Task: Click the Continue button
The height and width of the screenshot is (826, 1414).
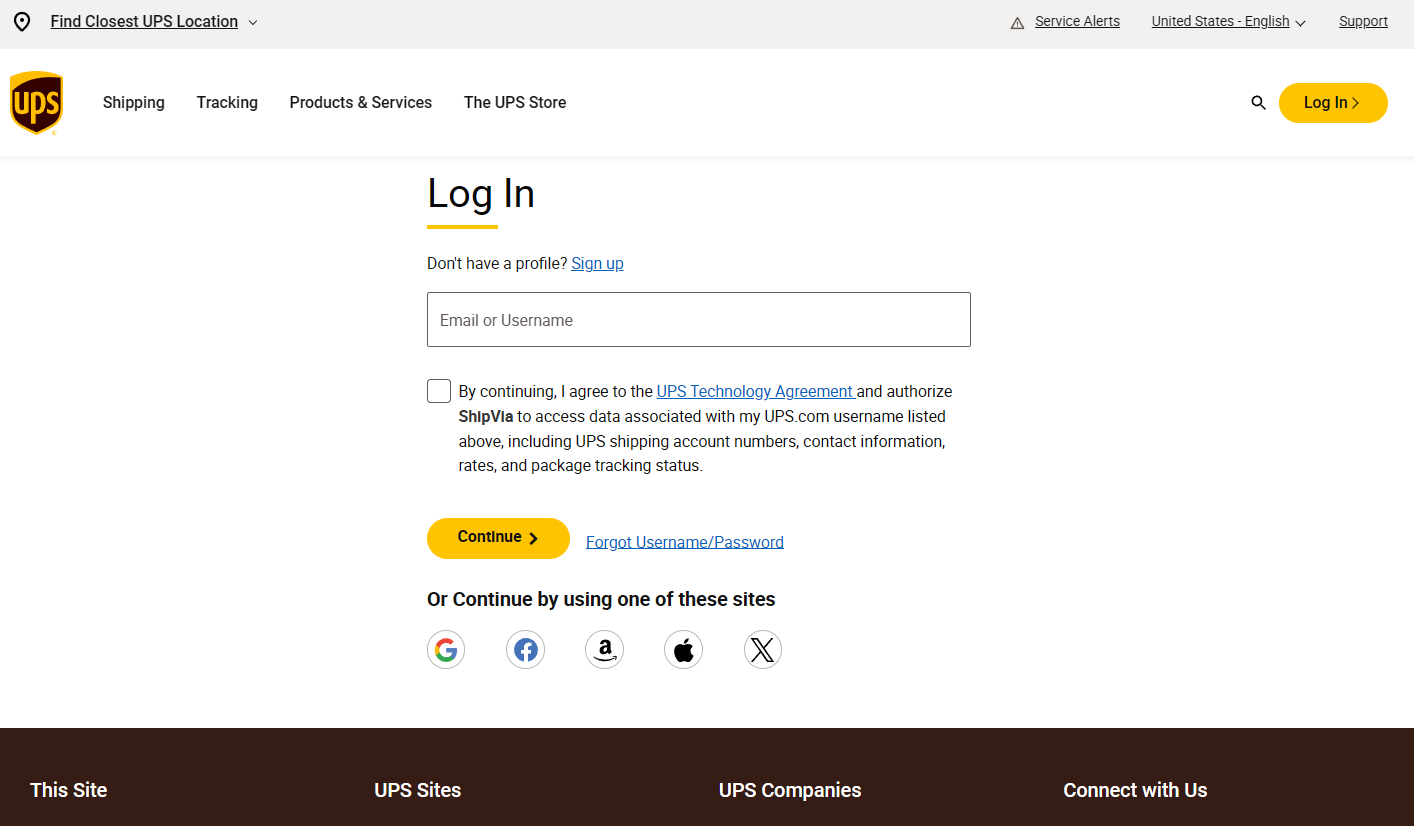Action: point(498,538)
